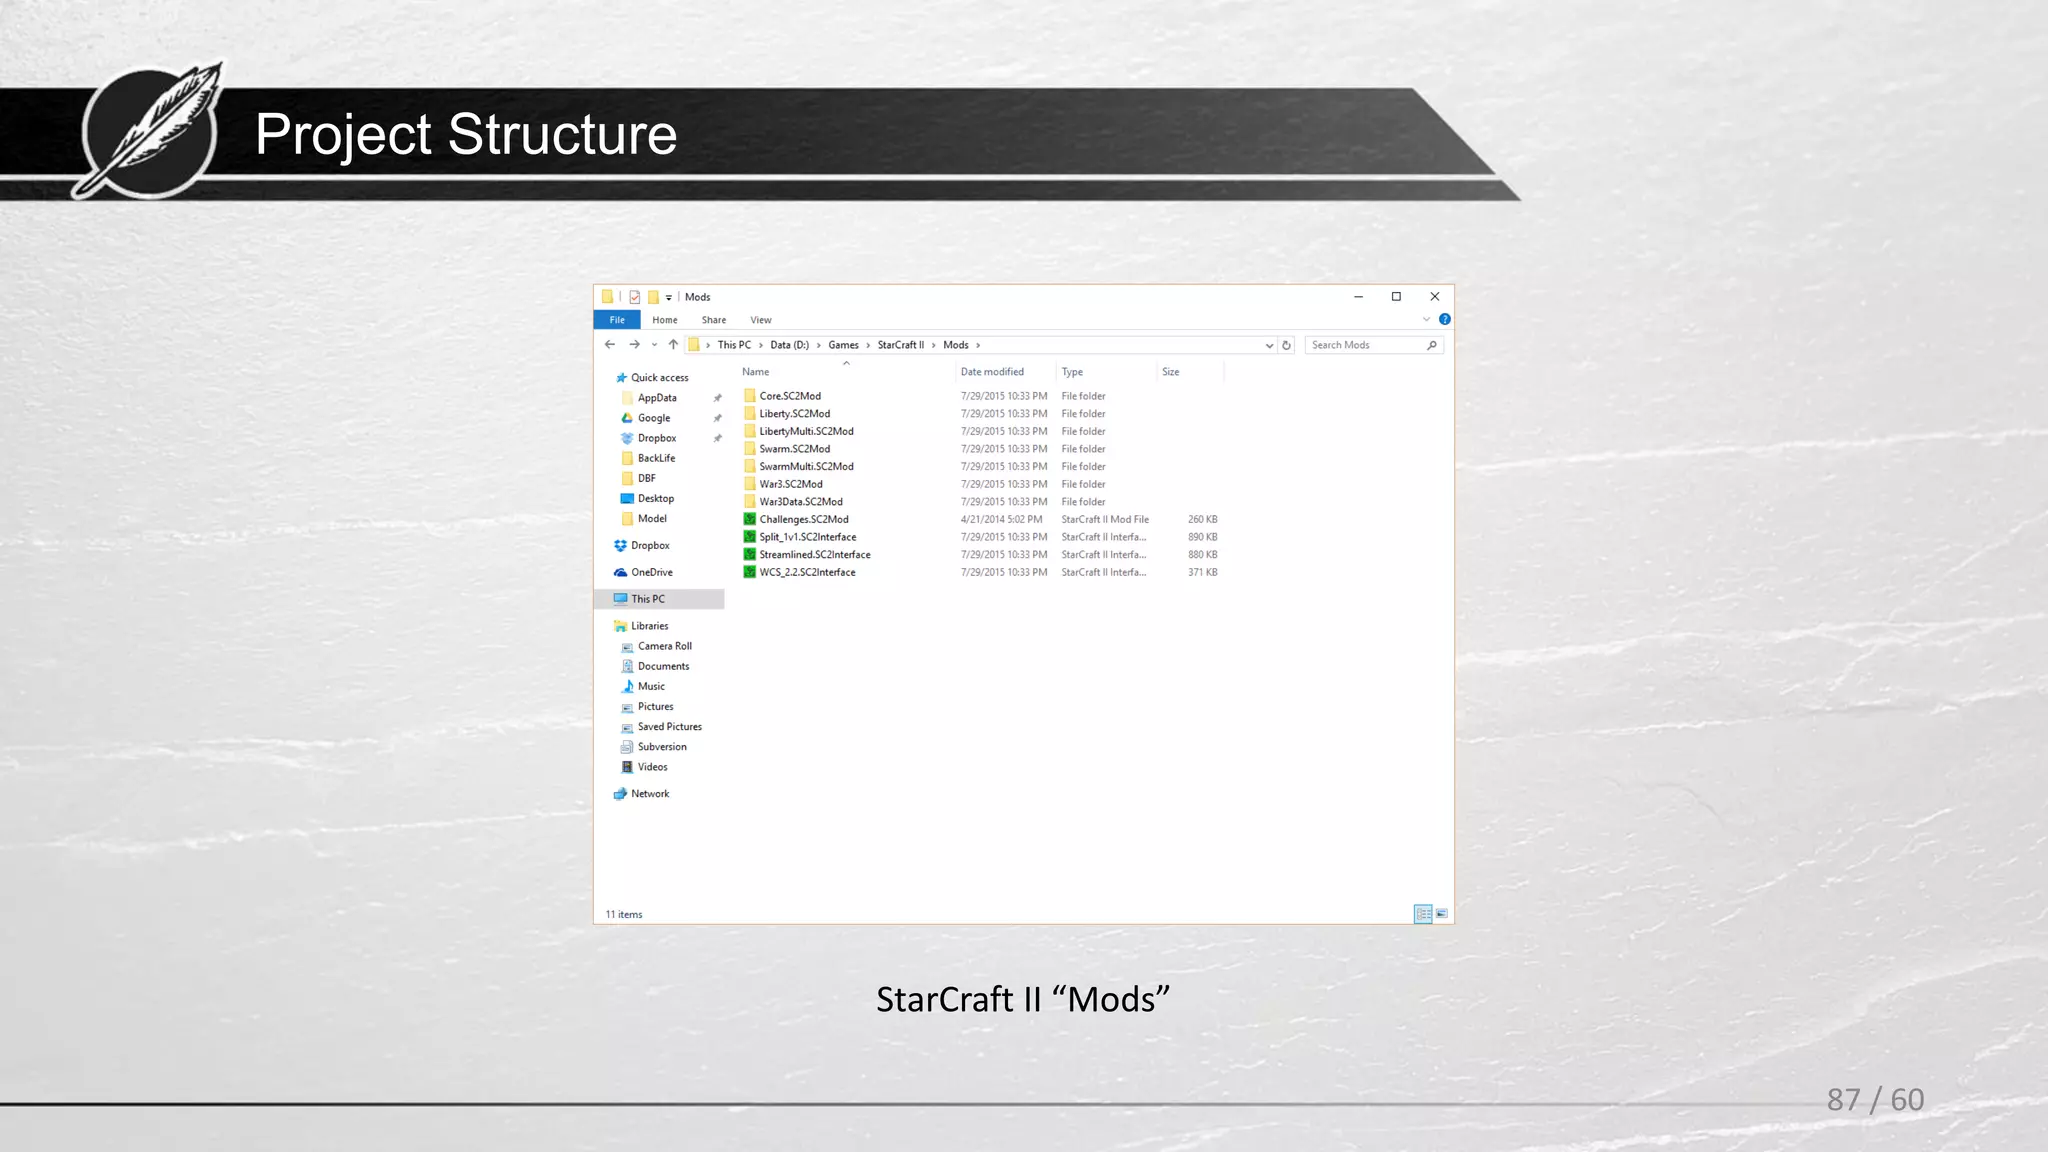
Task: Select the Core.SC2Mod folder icon
Action: (750, 396)
